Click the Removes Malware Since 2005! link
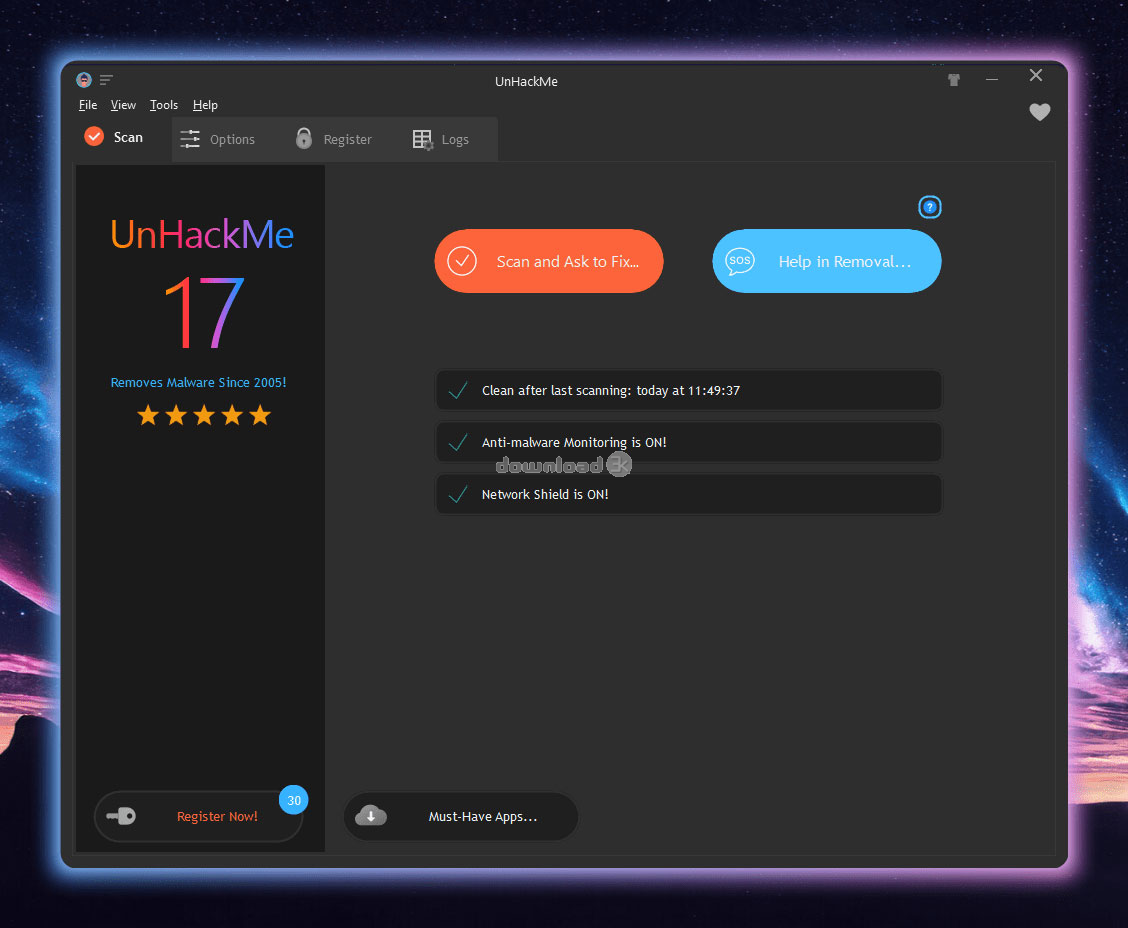This screenshot has height=928, width=1128. pos(199,383)
